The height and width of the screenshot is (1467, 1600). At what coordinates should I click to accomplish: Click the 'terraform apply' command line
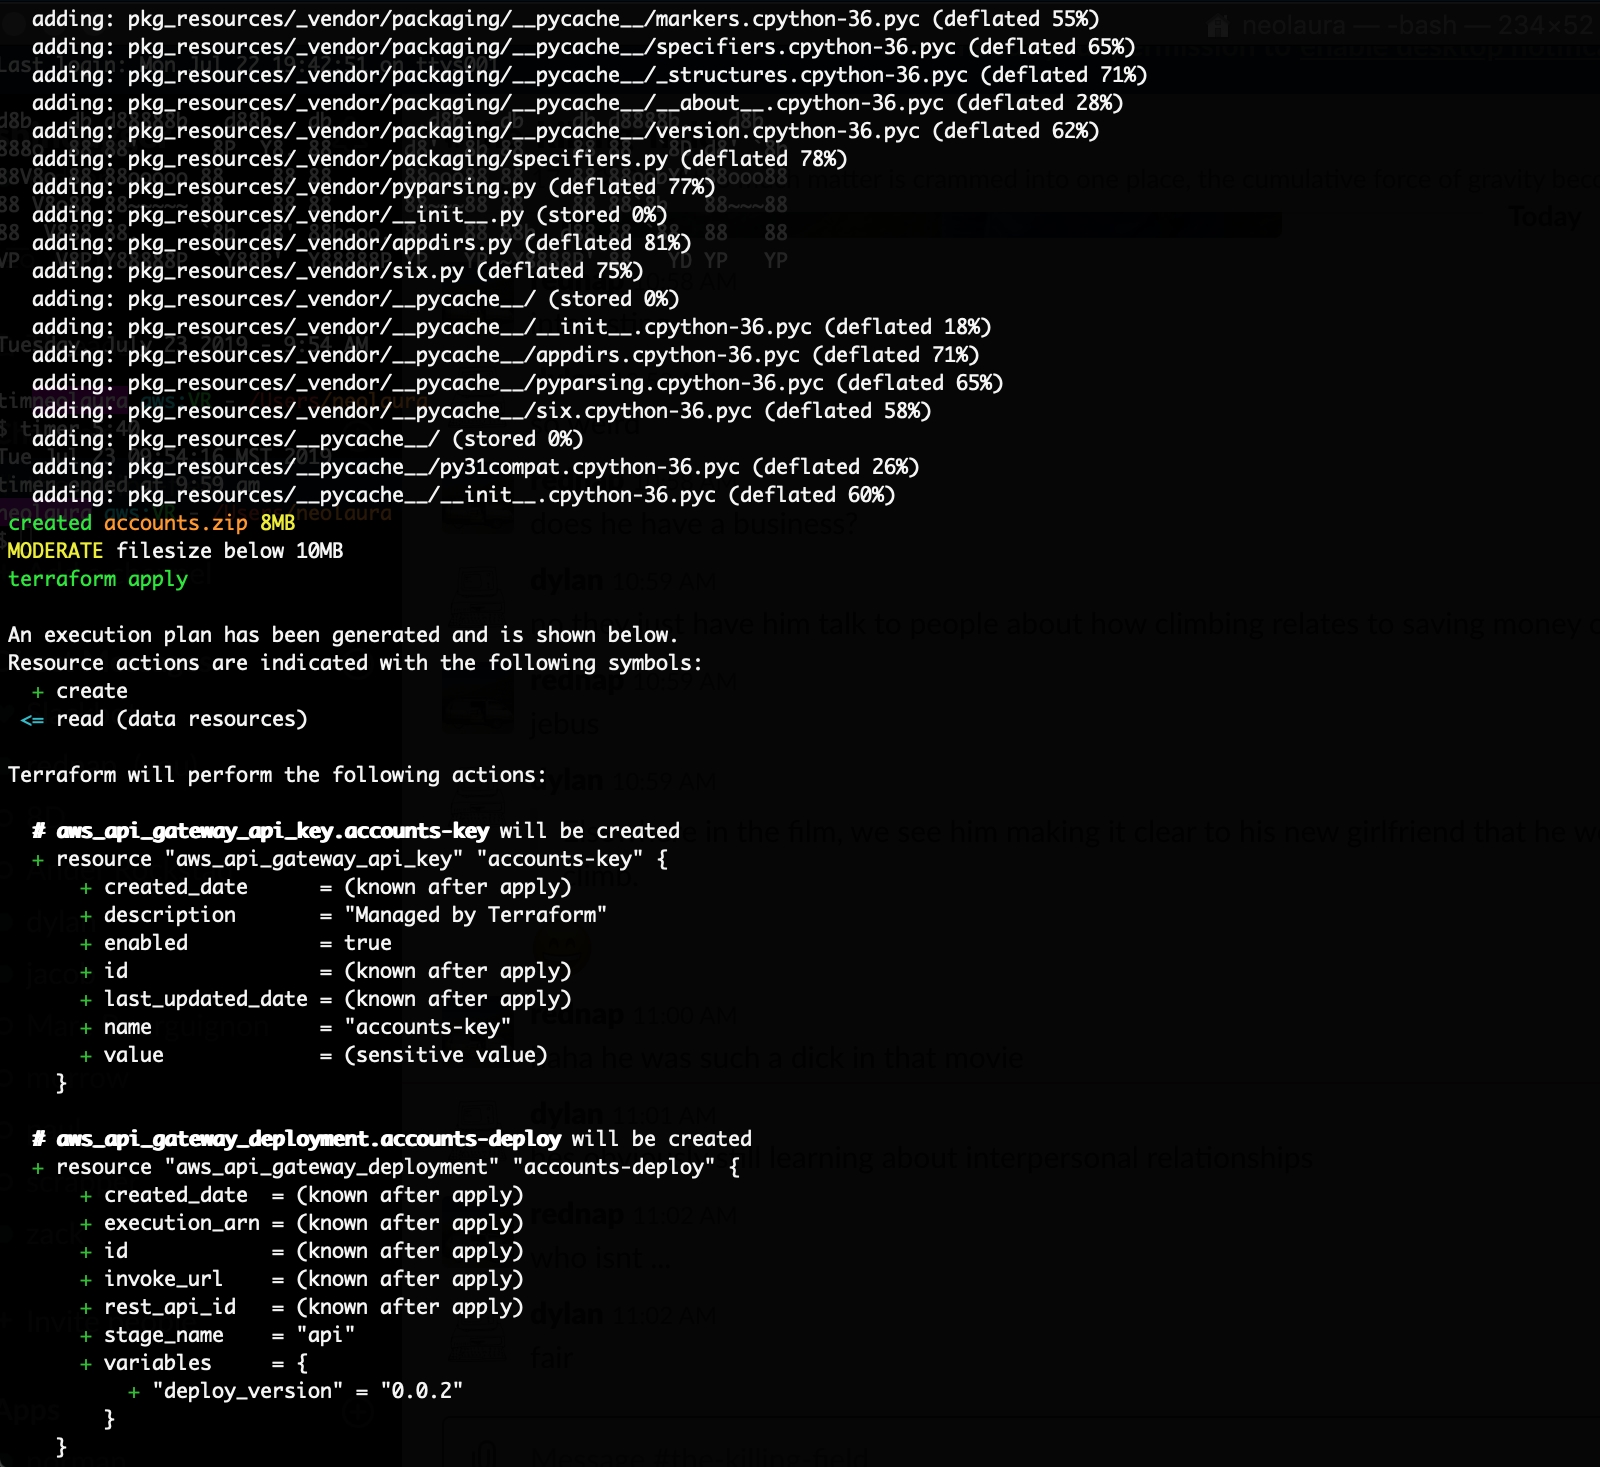98,579
